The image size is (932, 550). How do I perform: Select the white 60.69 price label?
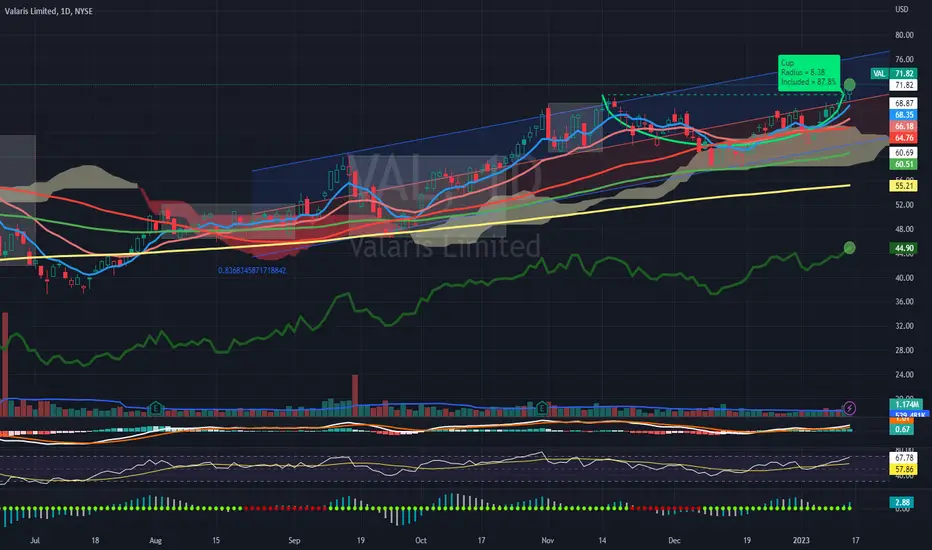coord(904,153)
